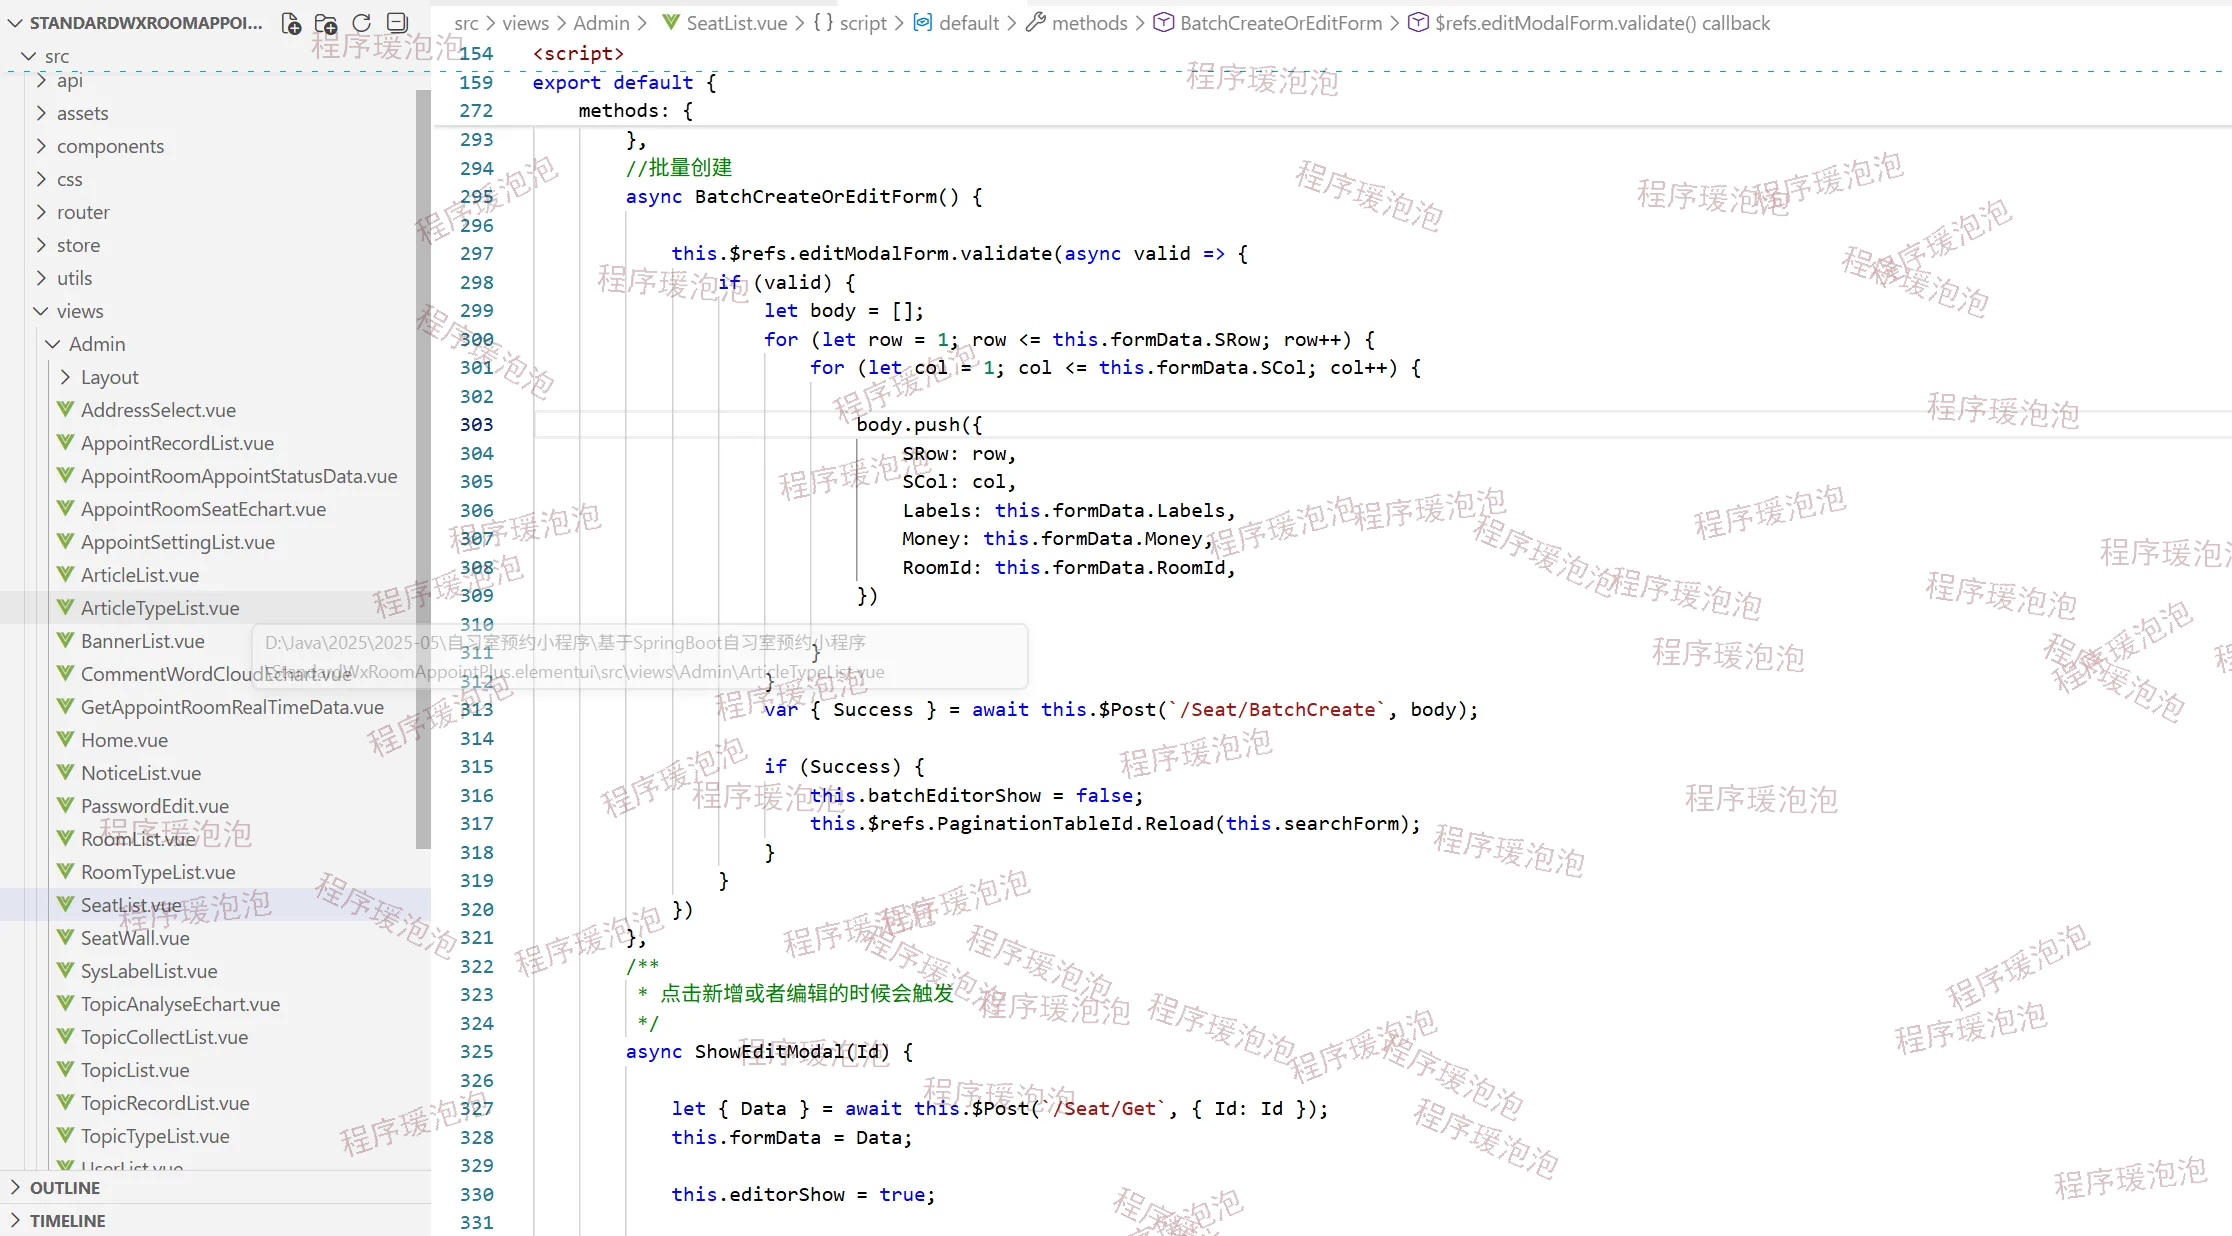
Task: Click the explorer vertical scrollbar thumb
Action: 423,470
